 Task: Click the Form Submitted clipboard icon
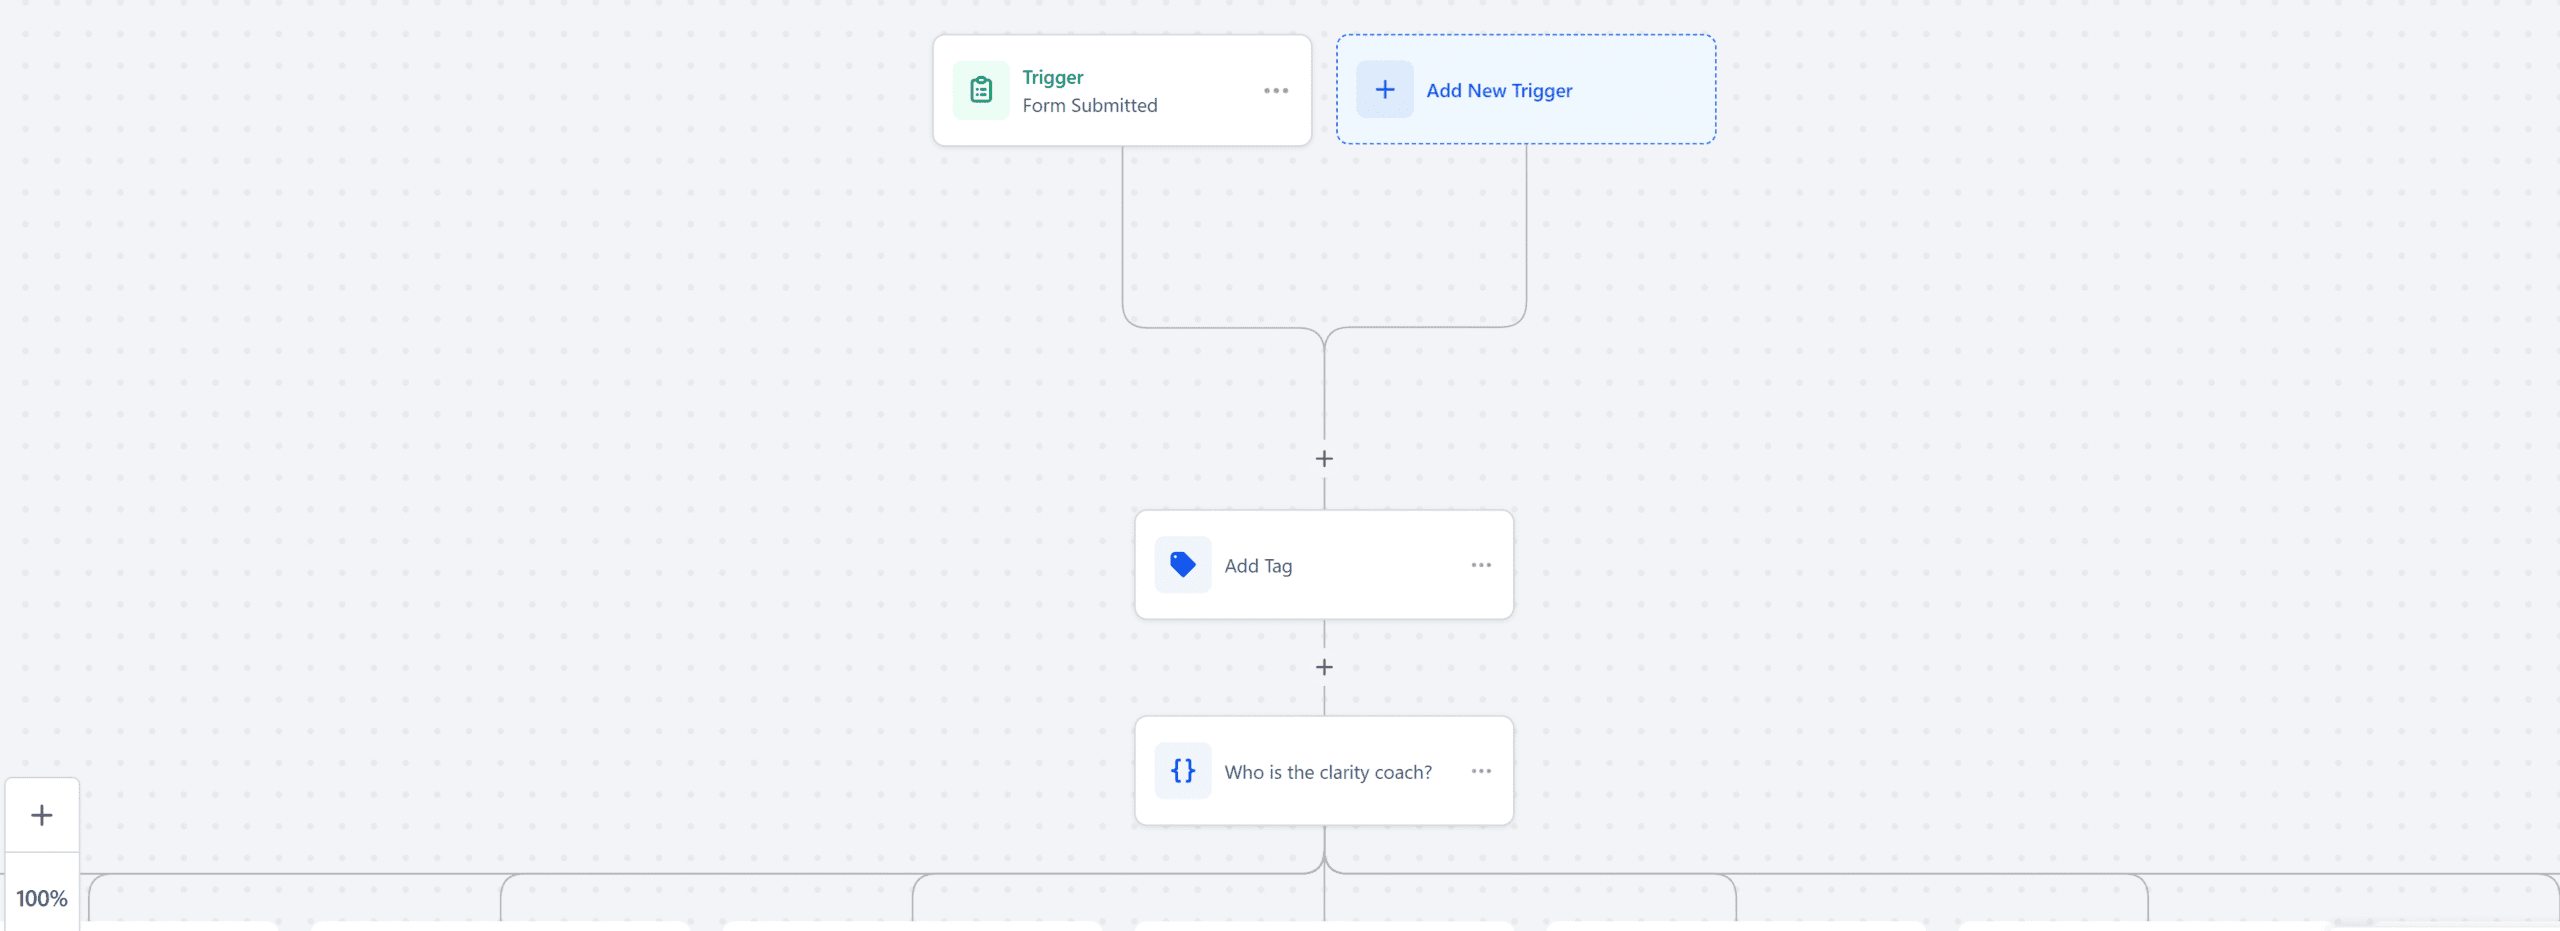click(981, 90)
